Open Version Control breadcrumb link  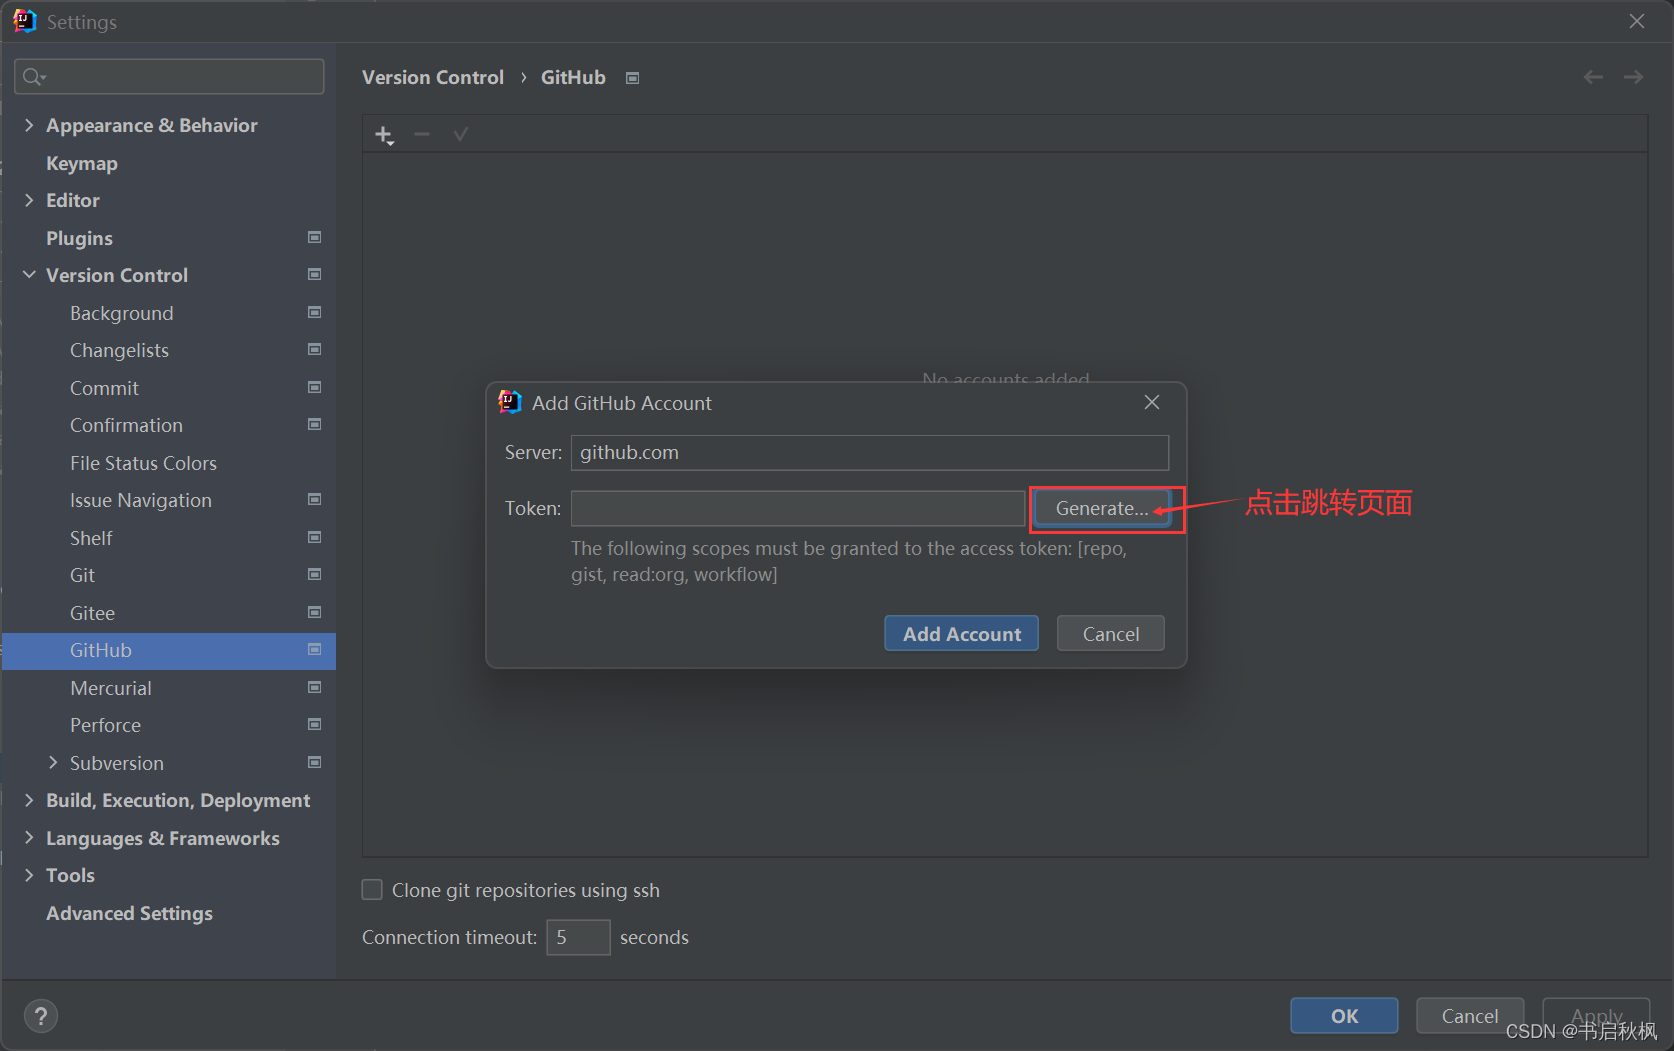432,77
